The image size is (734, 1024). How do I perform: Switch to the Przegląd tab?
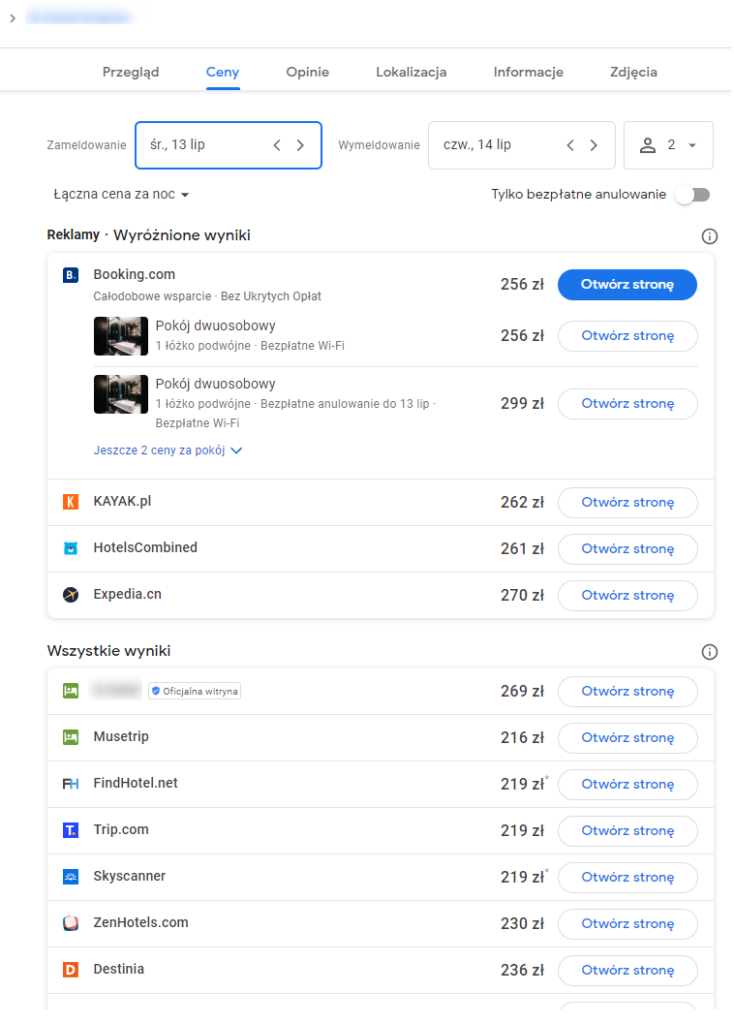tap(131, 72)
